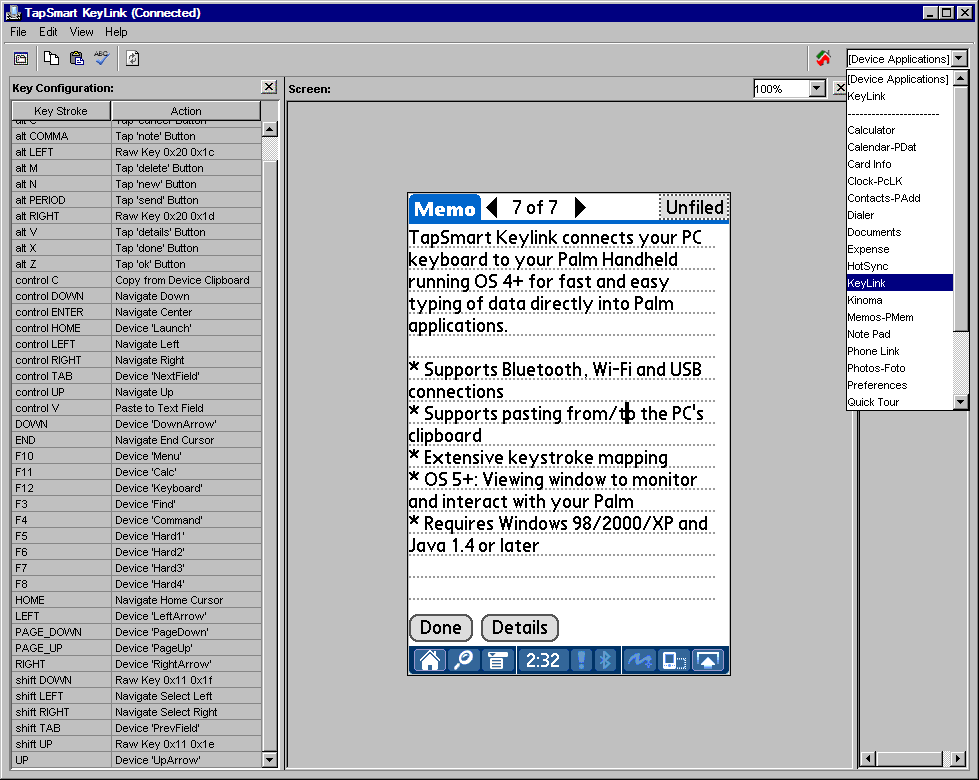Click the copy icon in the toolbar
The width and height of the screenshot is (979, 780).
click(51, 58)
